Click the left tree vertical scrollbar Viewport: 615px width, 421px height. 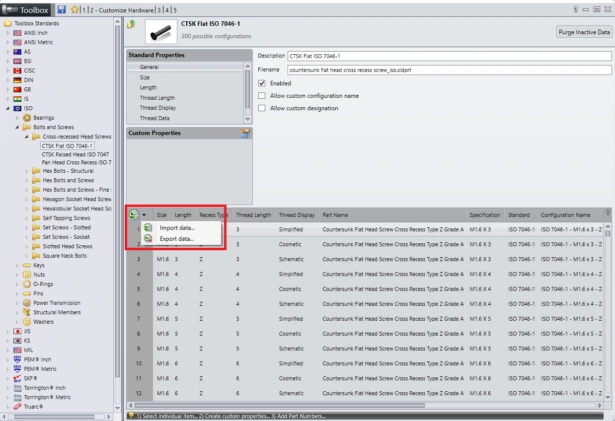click(117, 202)
